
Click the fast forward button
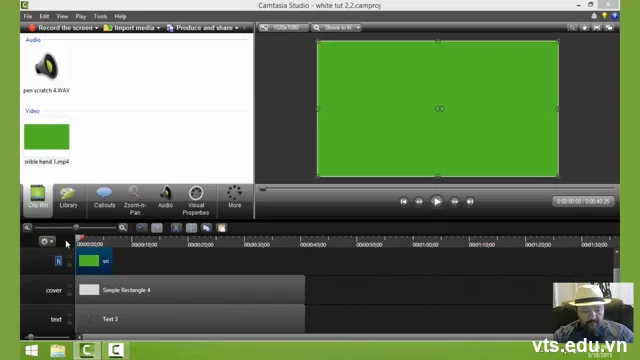tap(454, 201)
